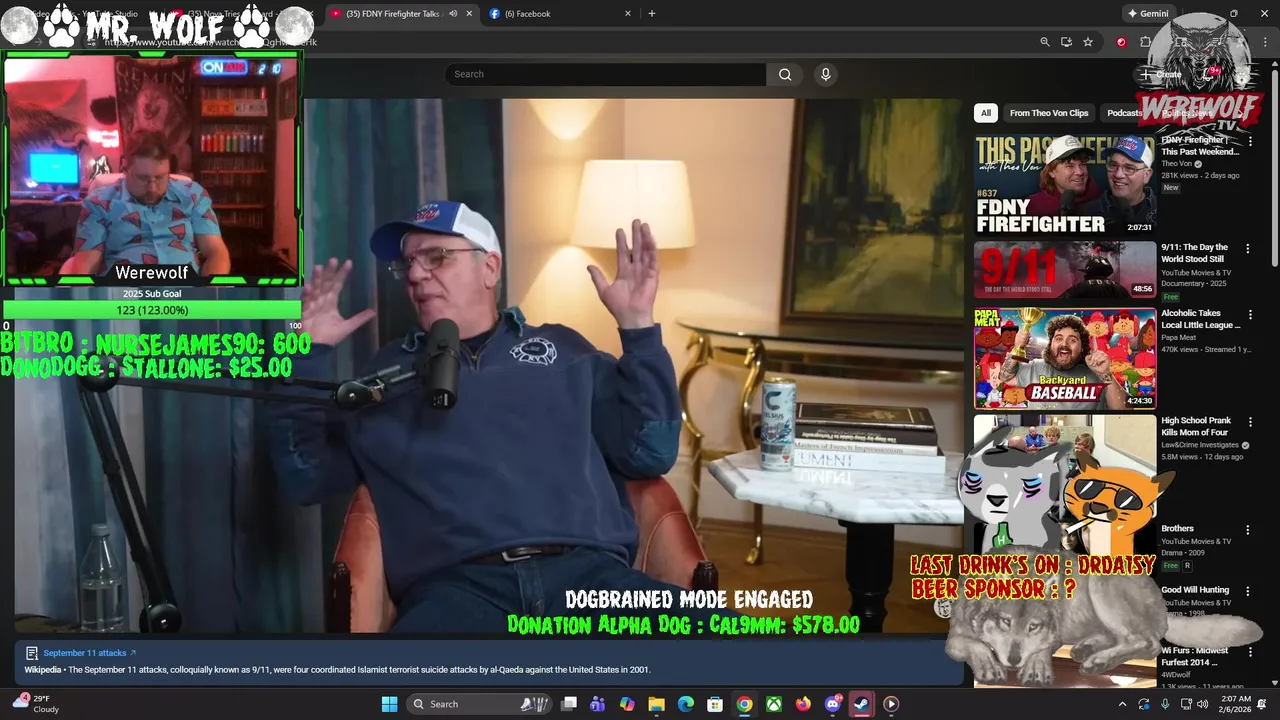This screenshot has width=1280, height=720.
Task: Open the Brothers movie title link
Action: [1178, 528]
